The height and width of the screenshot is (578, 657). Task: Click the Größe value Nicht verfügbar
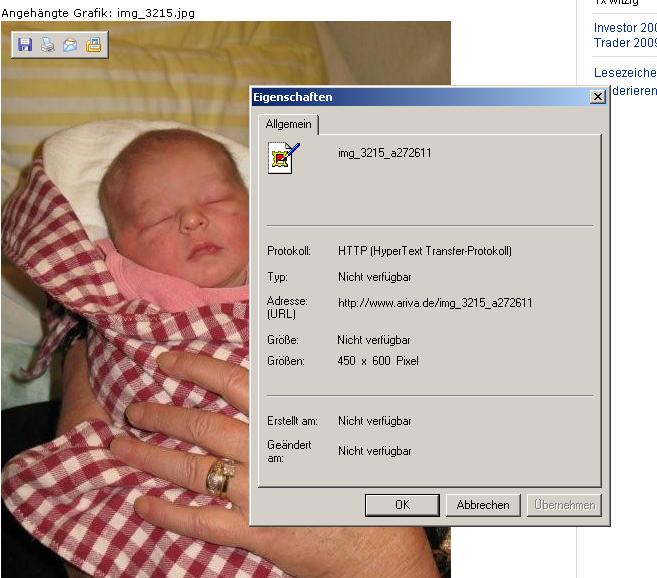click(374, 340)
